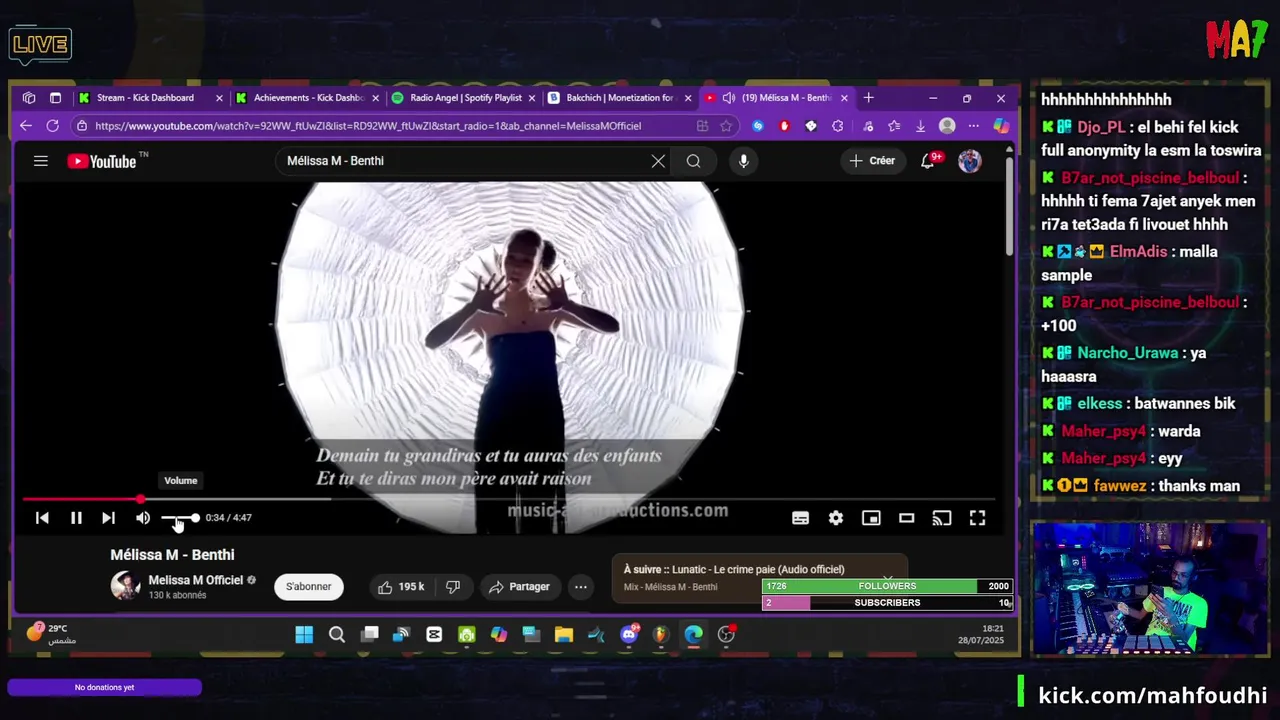Open the YouTube account avatar menu

[970, 161]
